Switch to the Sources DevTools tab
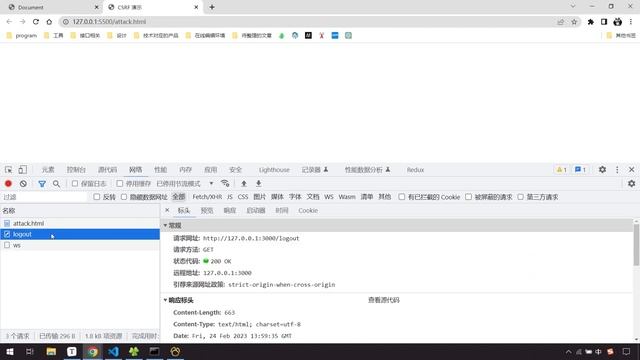The height and width of the screenshot is (360, 640). click(x=107, y=169)
